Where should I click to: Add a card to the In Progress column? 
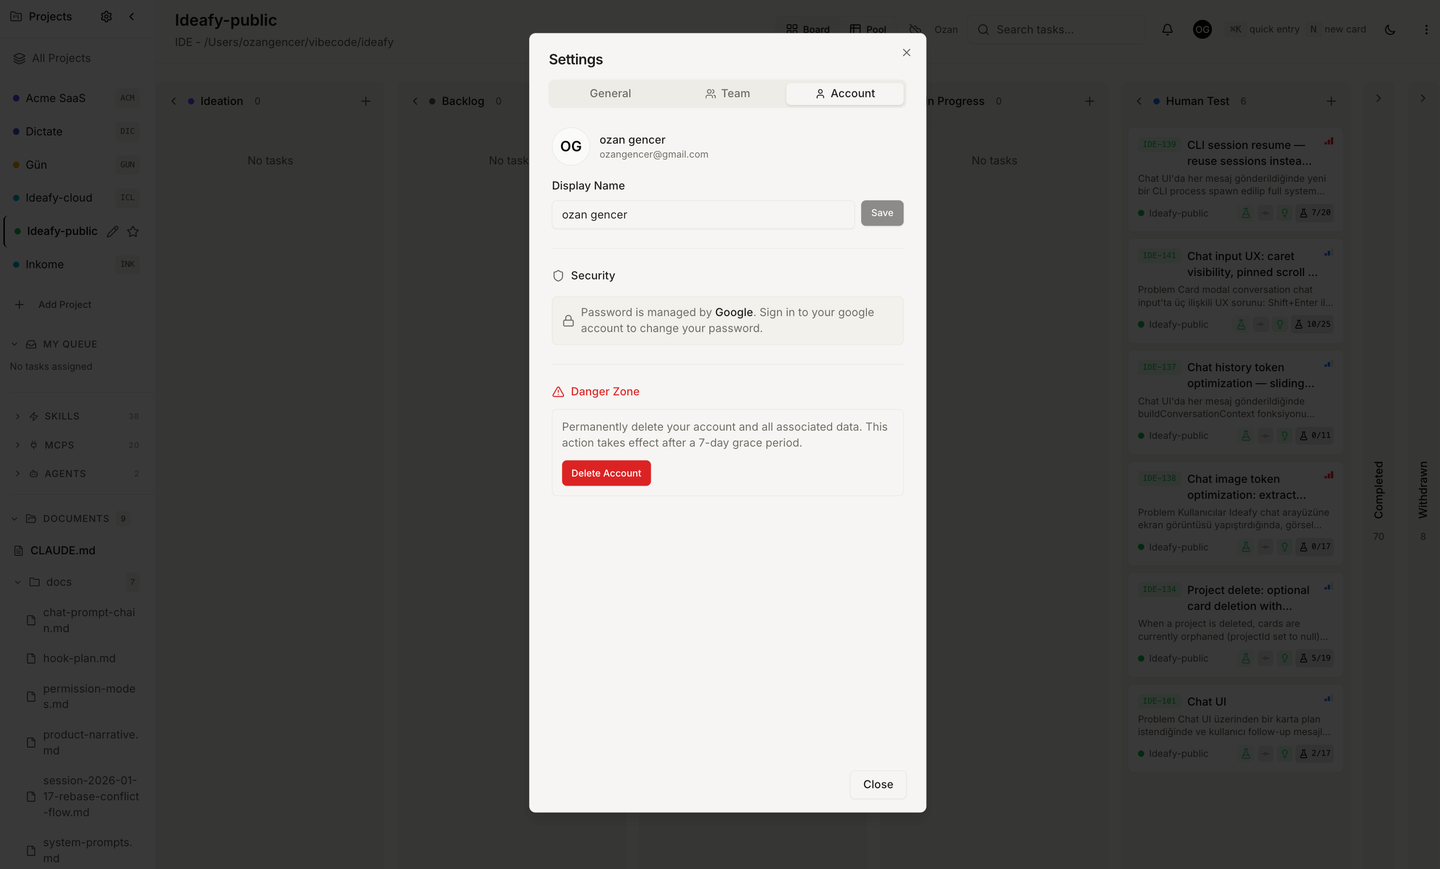tap(1090, 101)
